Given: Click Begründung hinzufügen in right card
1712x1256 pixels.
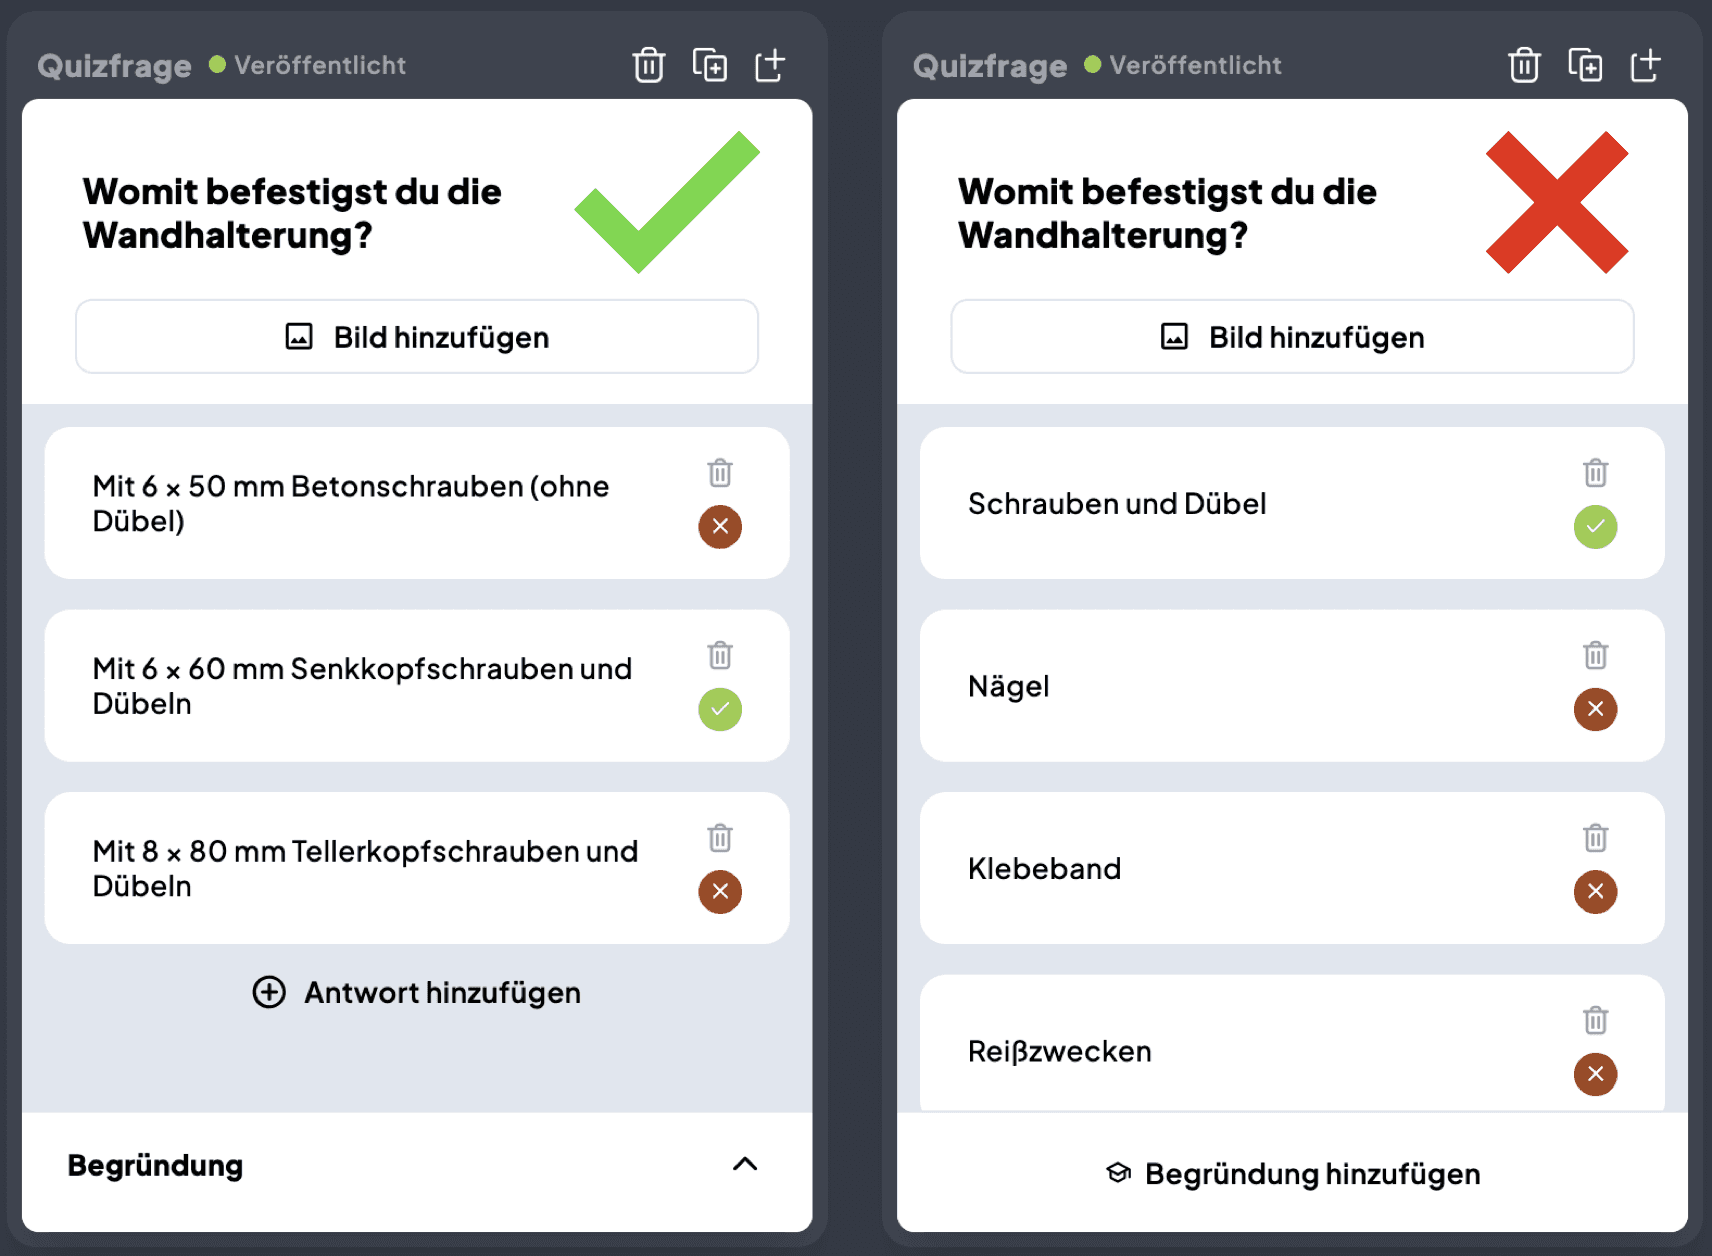Looking at the screenshot, I should (x=1292, y=1173).
